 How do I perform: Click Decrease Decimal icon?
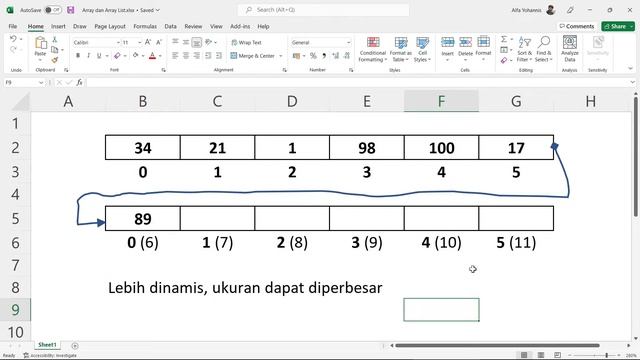(347, 56)
